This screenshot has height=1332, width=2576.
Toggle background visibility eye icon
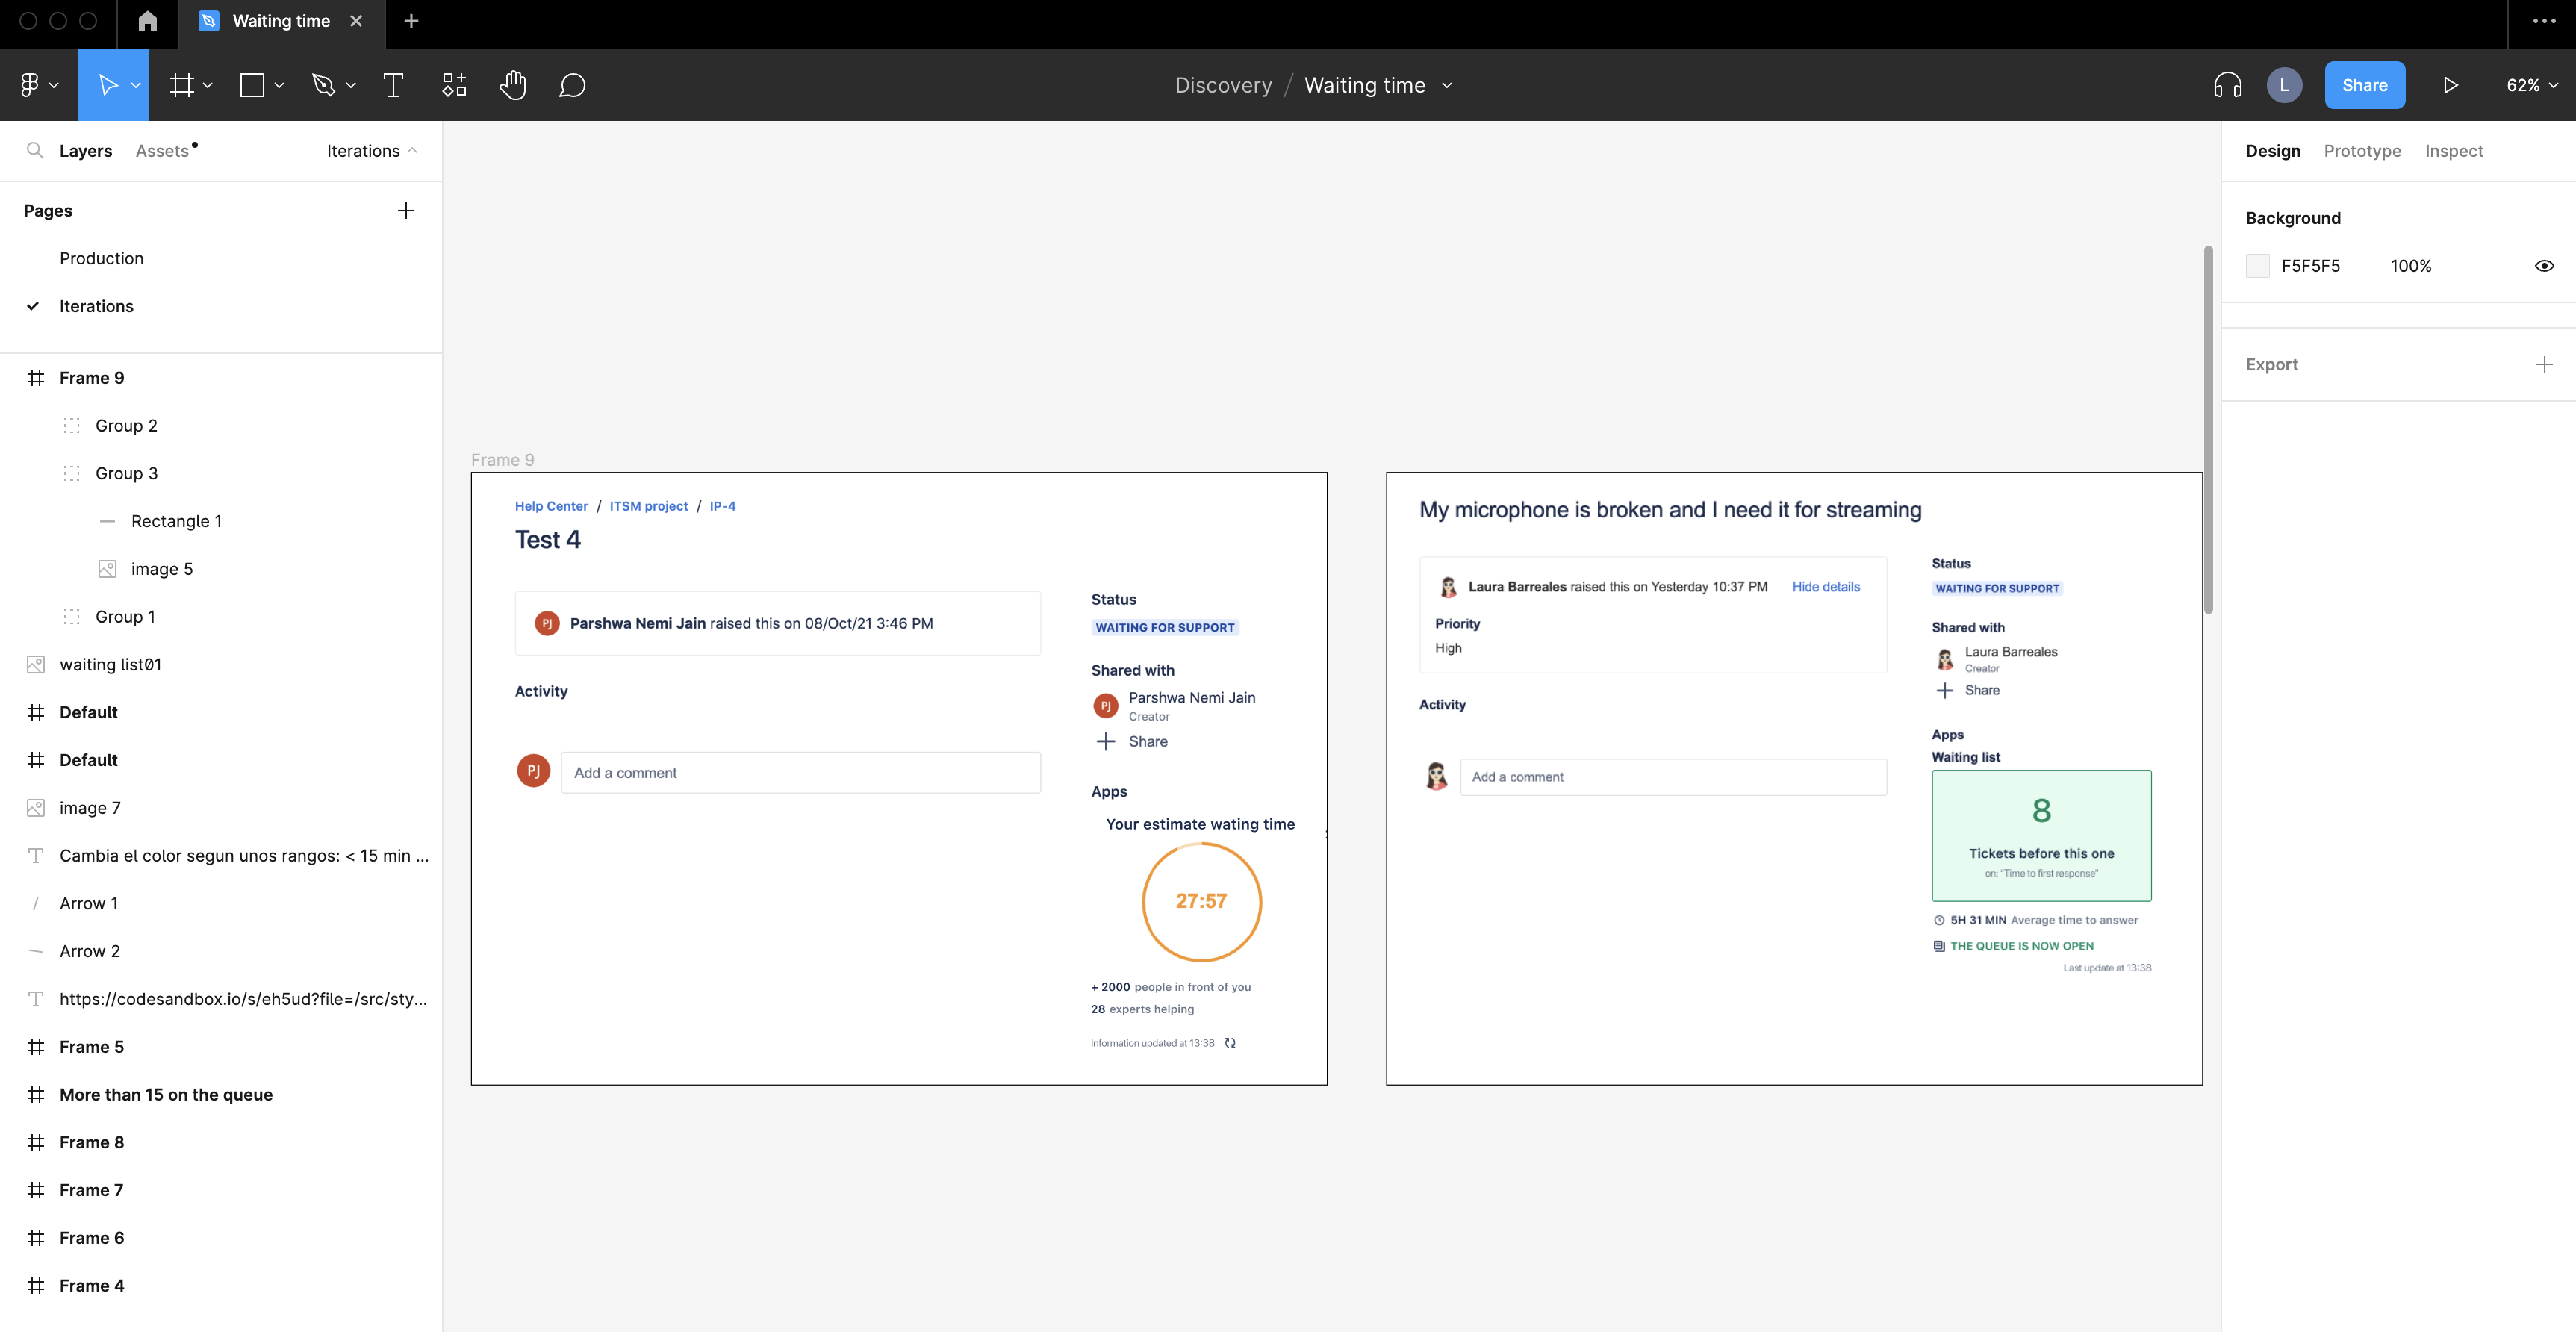click(2544, 265)
